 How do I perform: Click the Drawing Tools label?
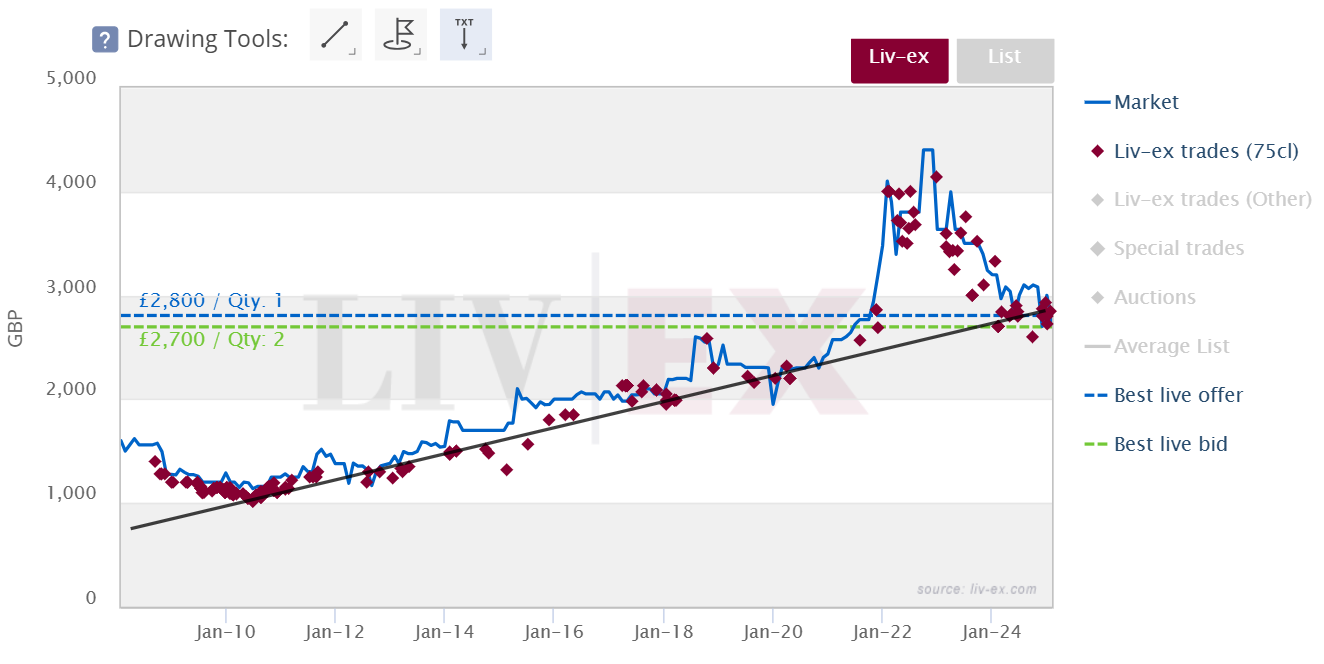[x=208, y=40]
